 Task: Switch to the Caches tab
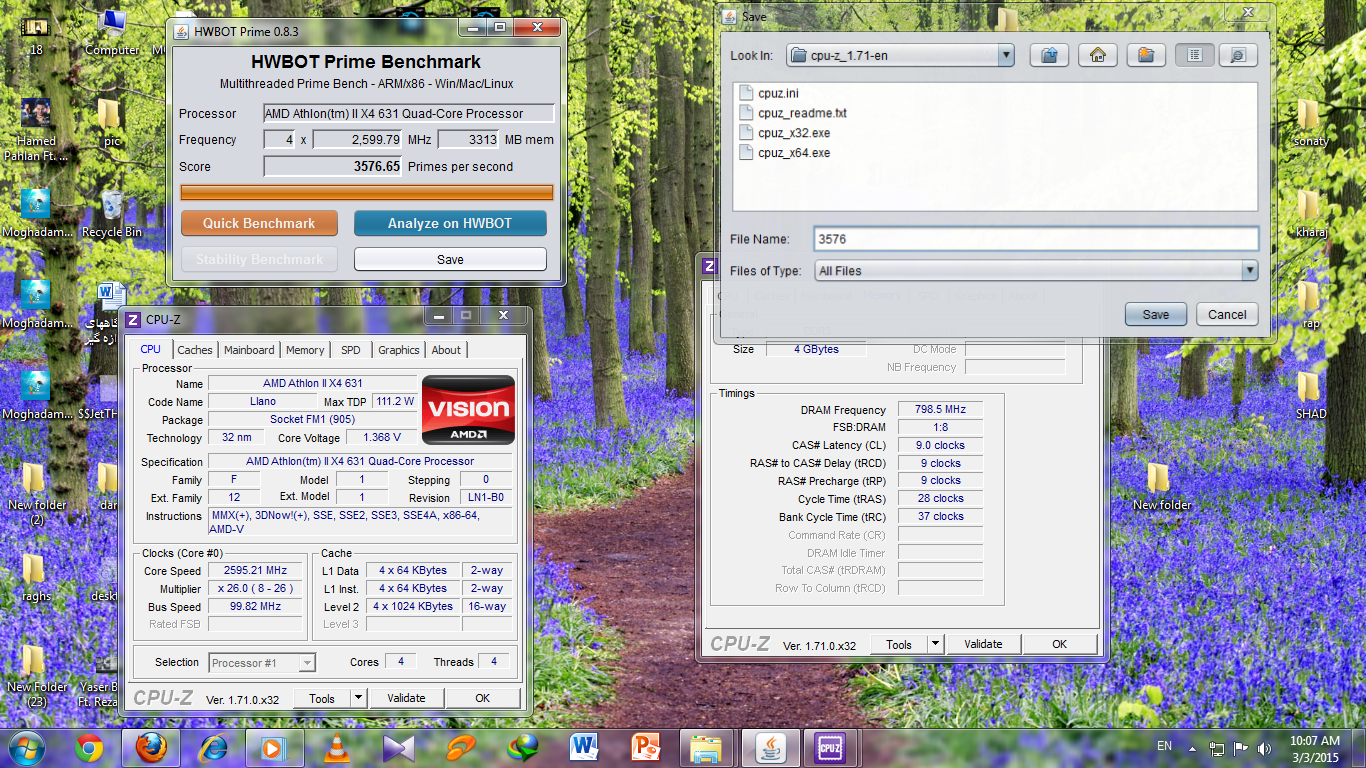point(195,350)
